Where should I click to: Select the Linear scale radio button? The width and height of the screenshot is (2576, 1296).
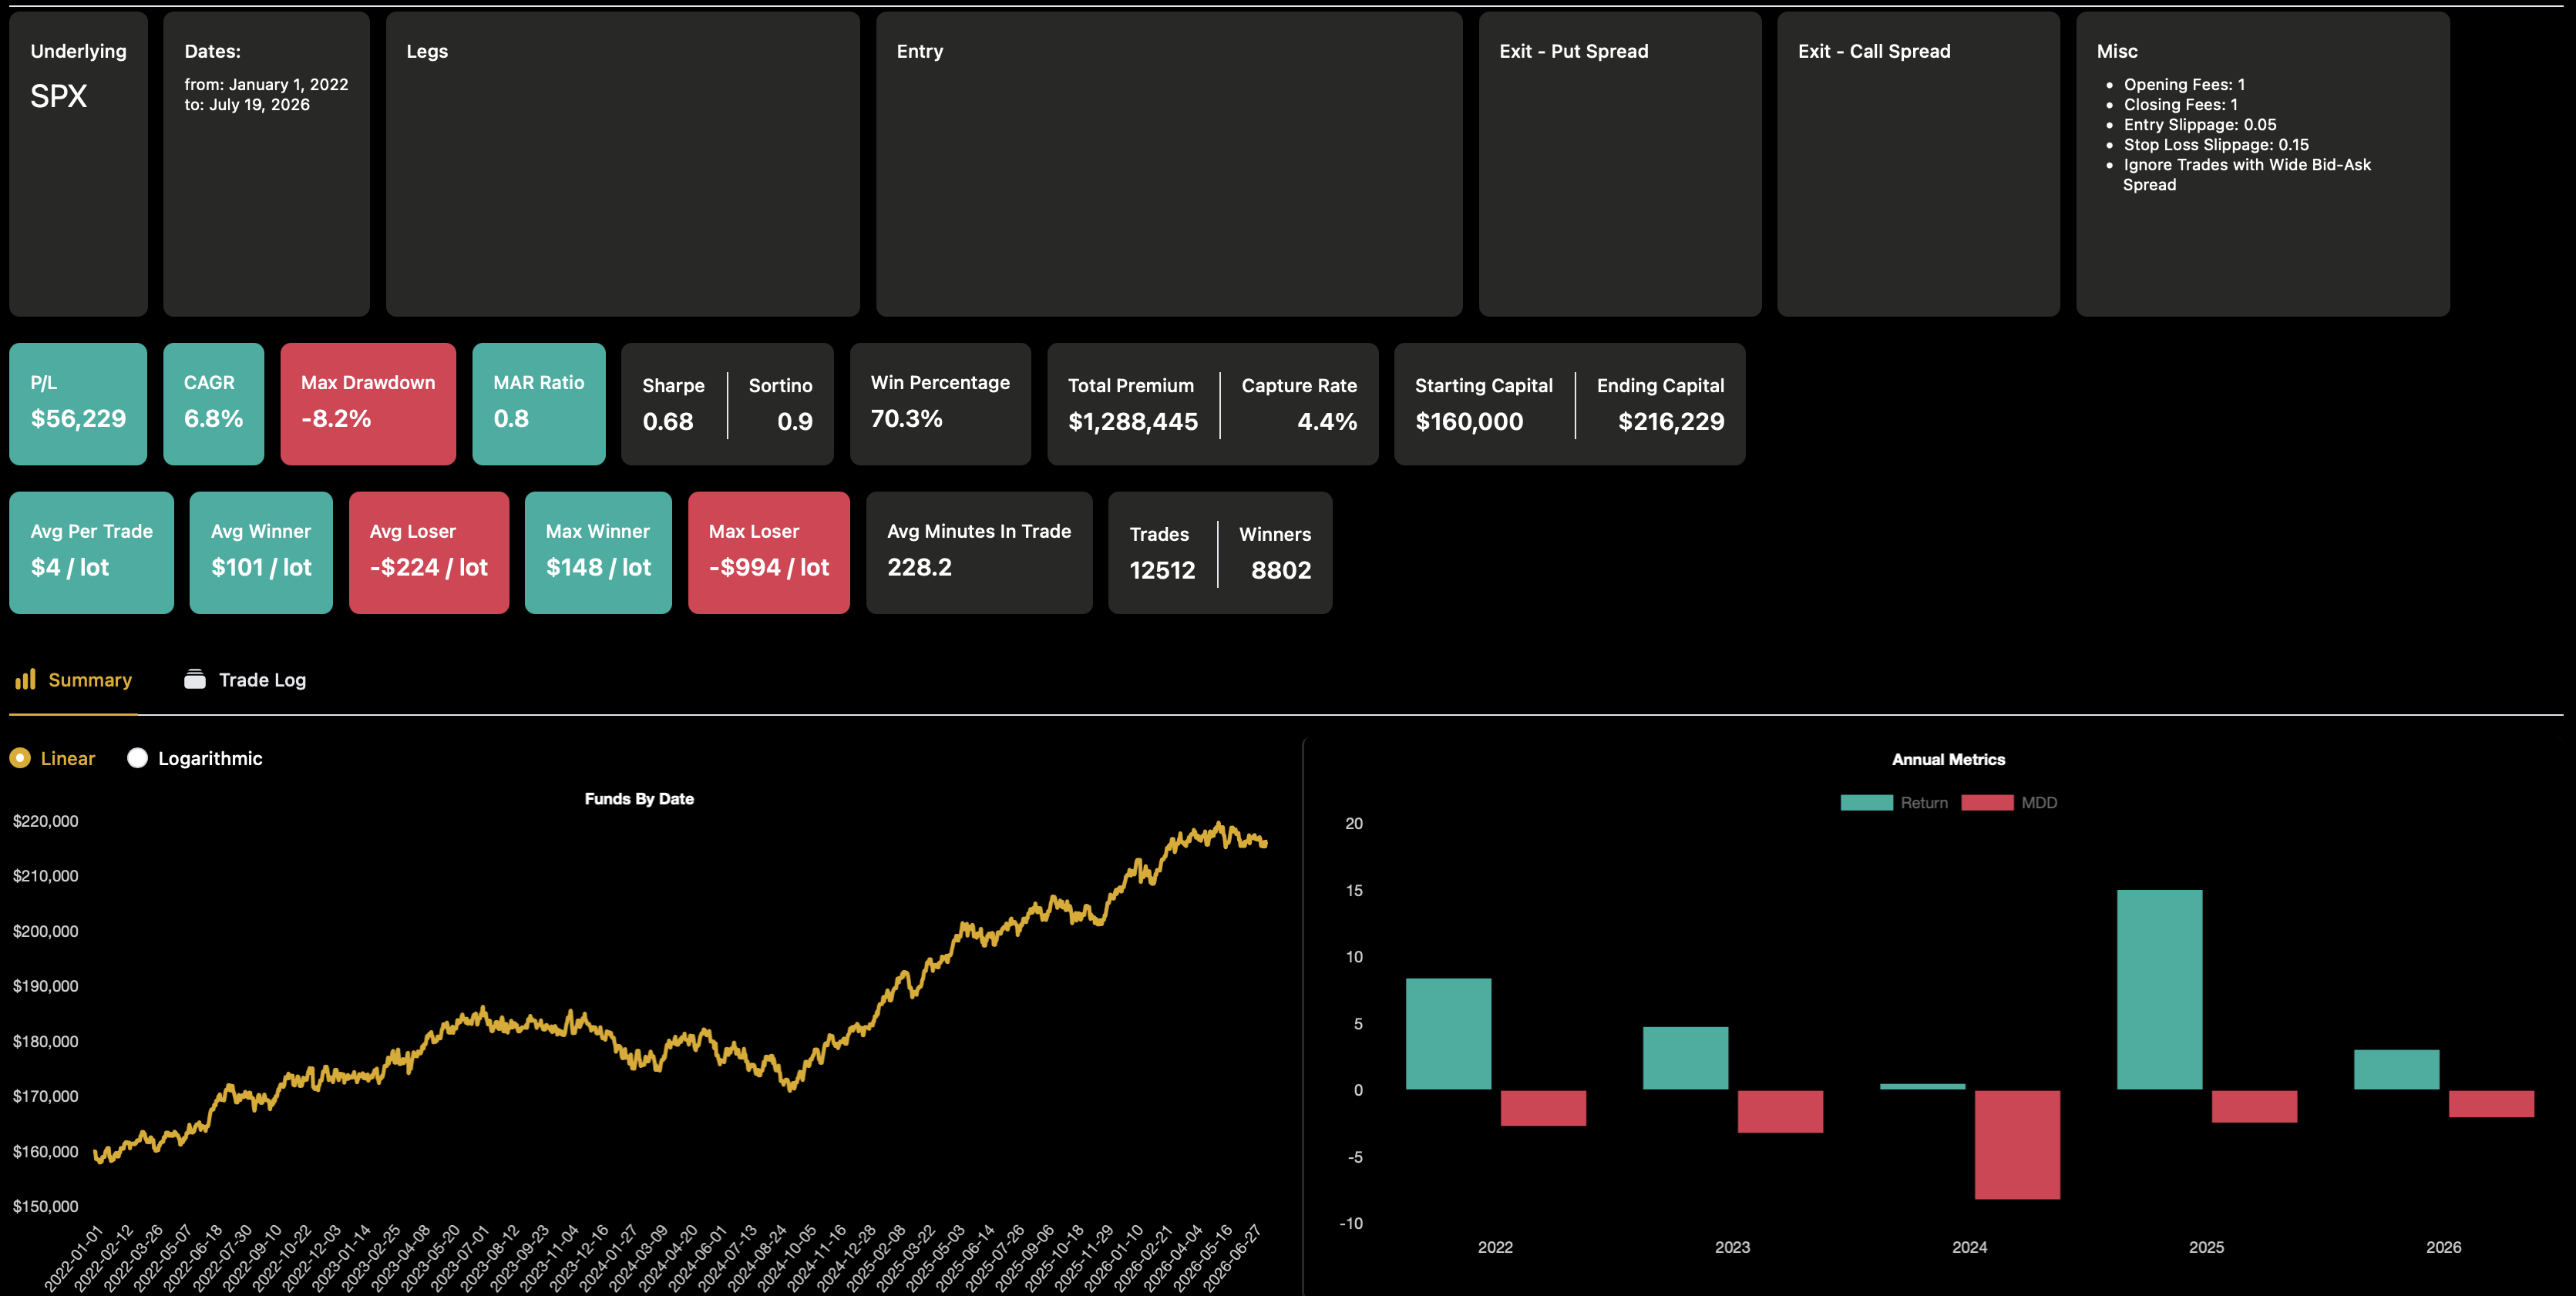(20, 758)
